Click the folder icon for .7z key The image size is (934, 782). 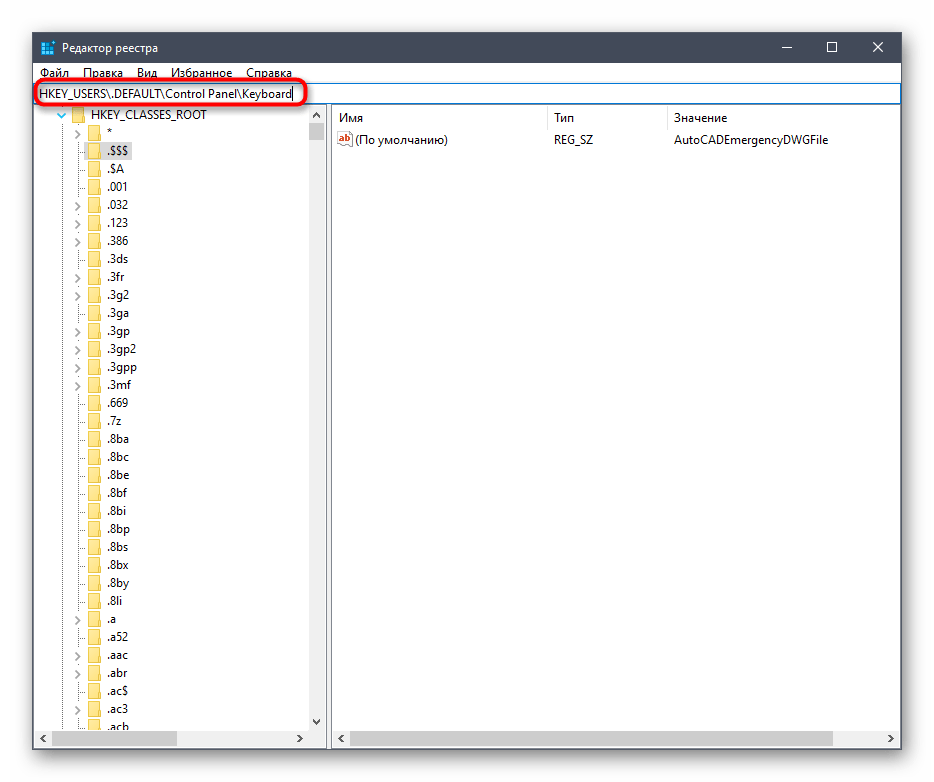pyautogui.click(x=95, y=421)
